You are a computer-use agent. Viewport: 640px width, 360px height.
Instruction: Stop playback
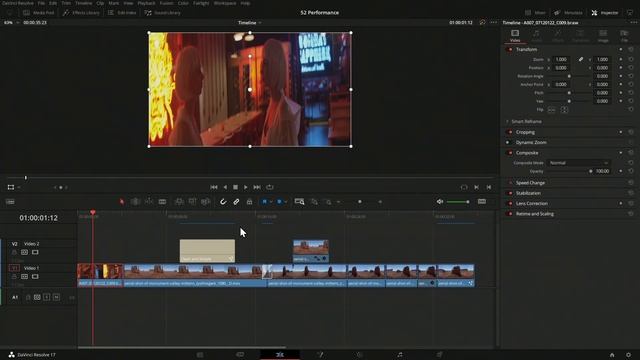click(x=236, y=187)
